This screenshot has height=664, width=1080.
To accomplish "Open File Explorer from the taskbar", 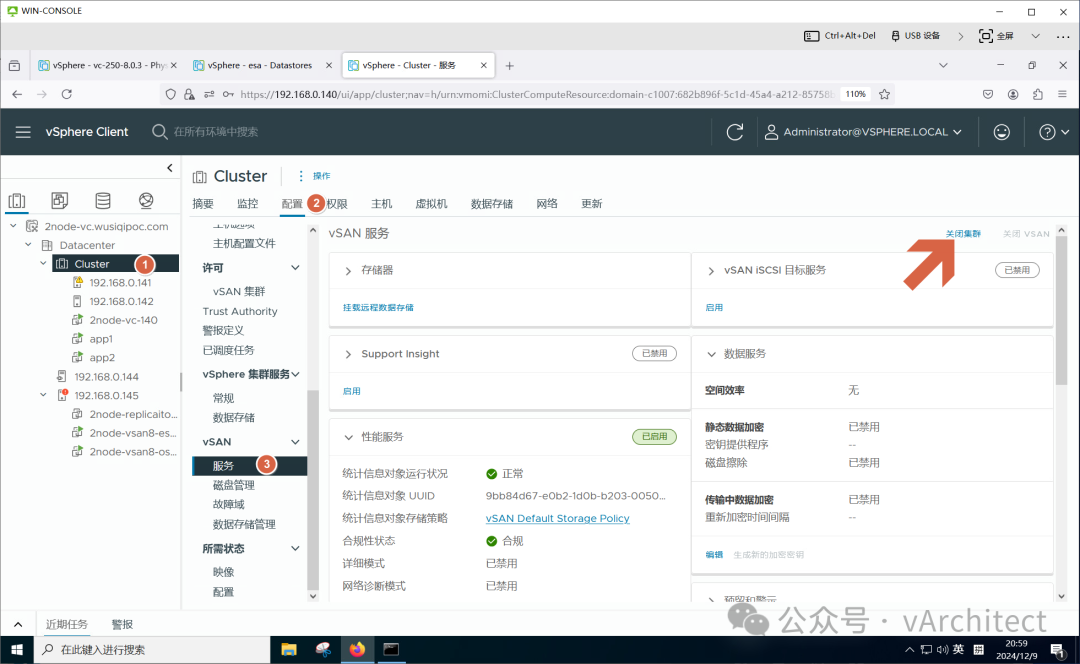I will click(289, 650).
